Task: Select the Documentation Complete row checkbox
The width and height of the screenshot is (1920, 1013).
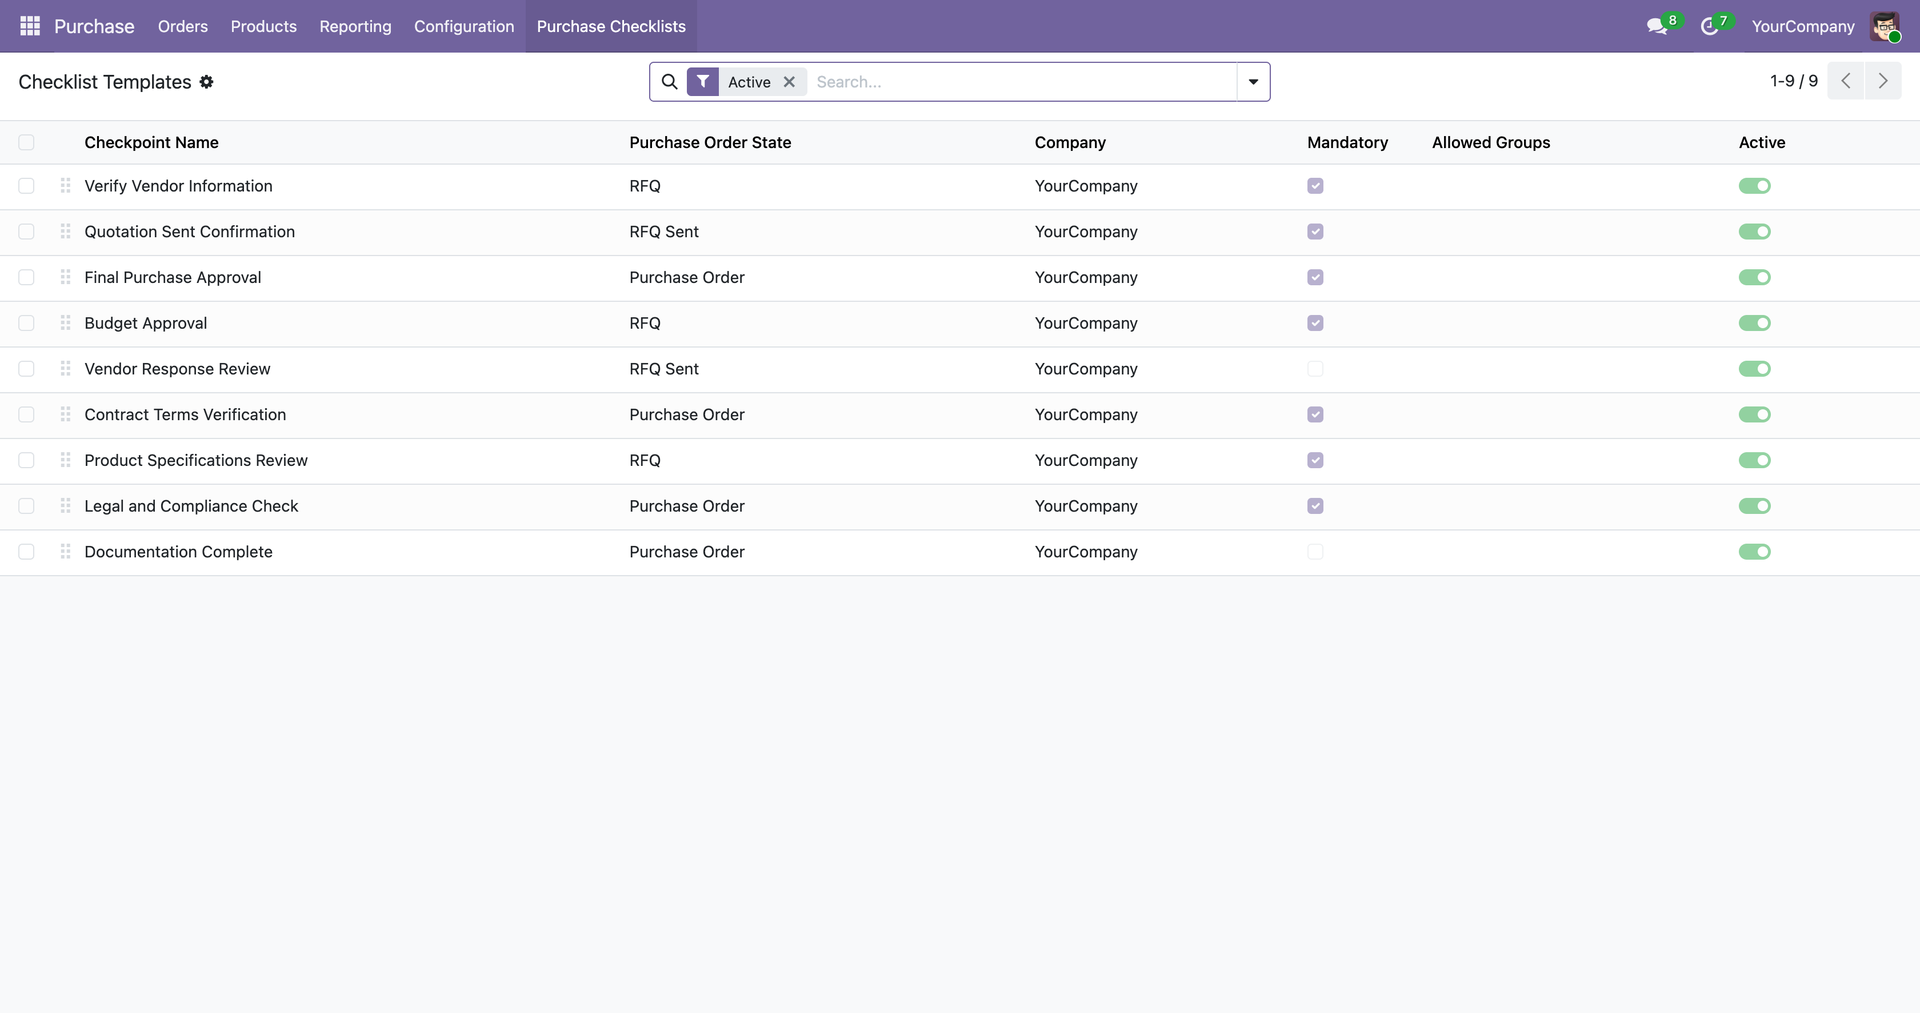Action: pos(26,551)
